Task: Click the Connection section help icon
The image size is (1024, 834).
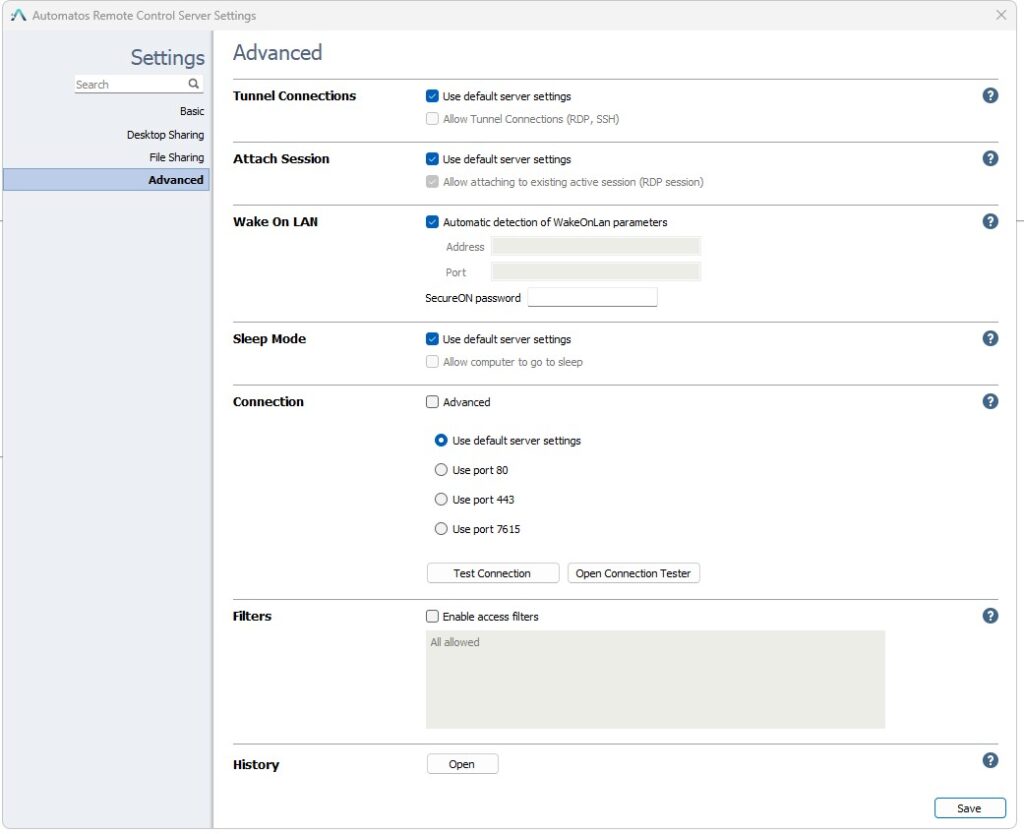Action: coord(990,401)
